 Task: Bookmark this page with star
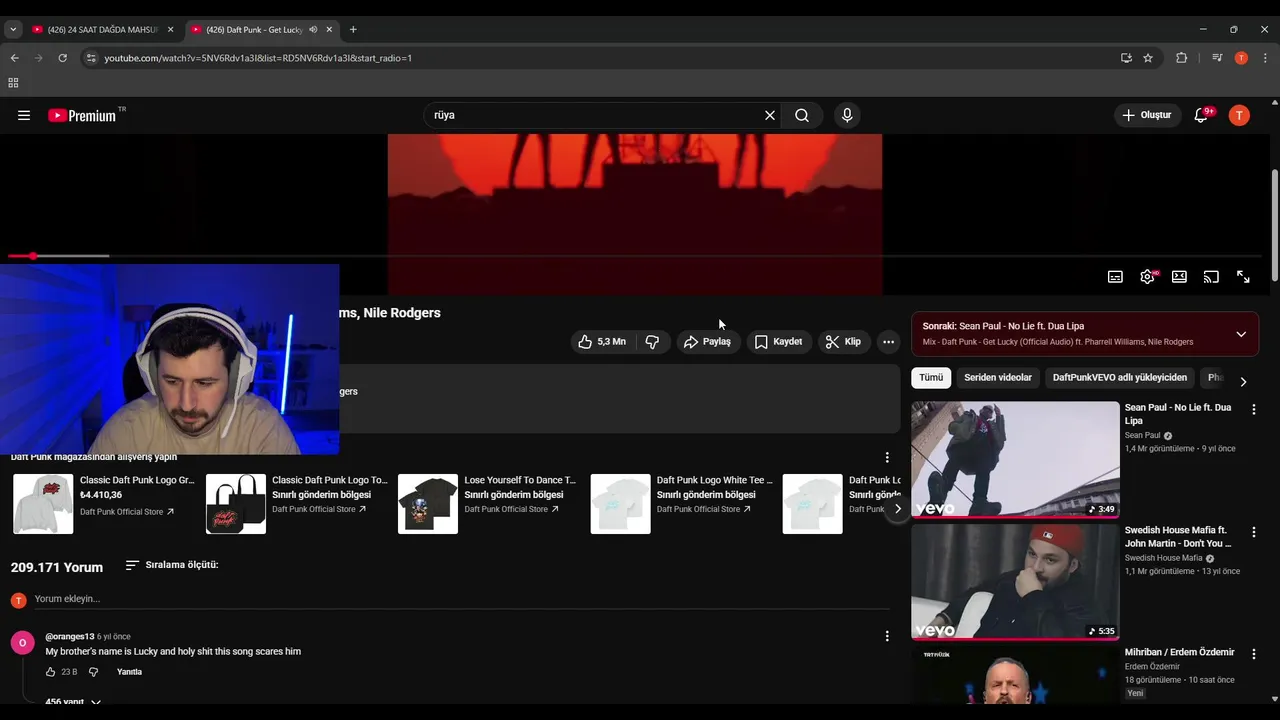1148,58
